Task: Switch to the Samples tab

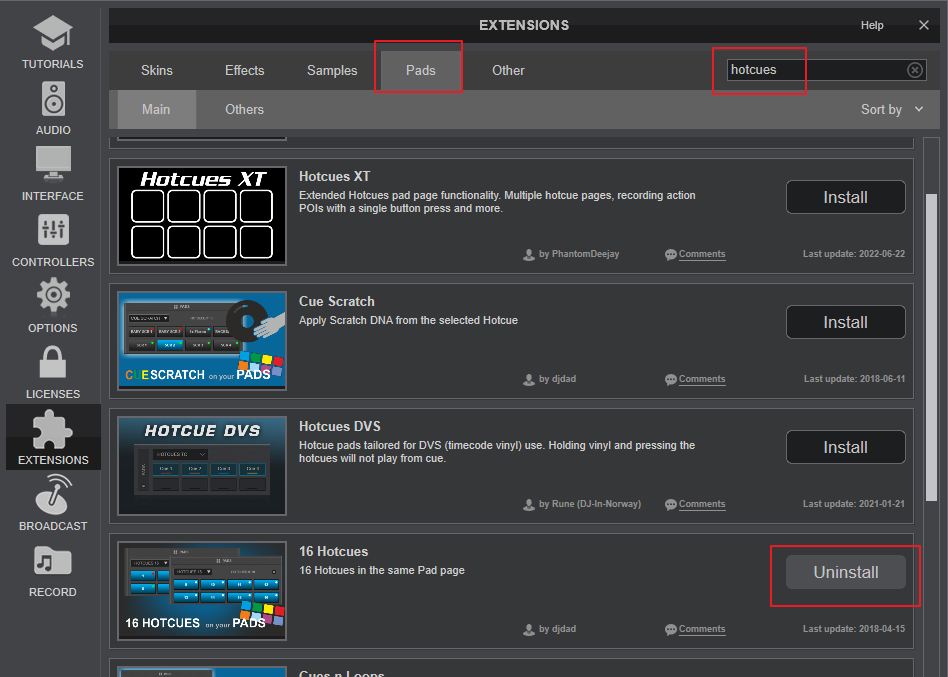Action: pyautogui.click(x=332, y=70)
